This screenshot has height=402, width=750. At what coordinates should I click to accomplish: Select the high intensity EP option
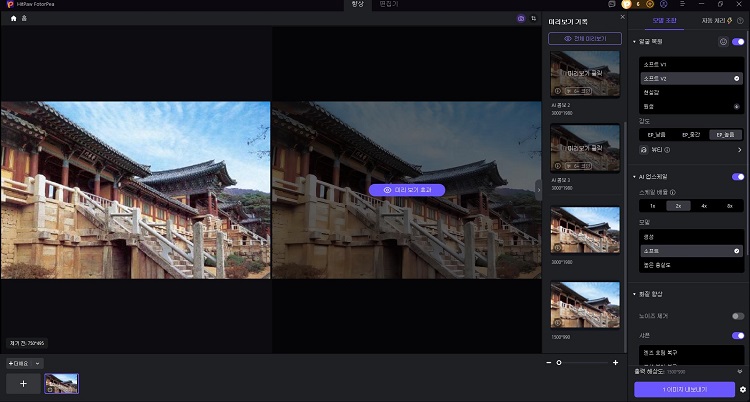tap(725, 135)
